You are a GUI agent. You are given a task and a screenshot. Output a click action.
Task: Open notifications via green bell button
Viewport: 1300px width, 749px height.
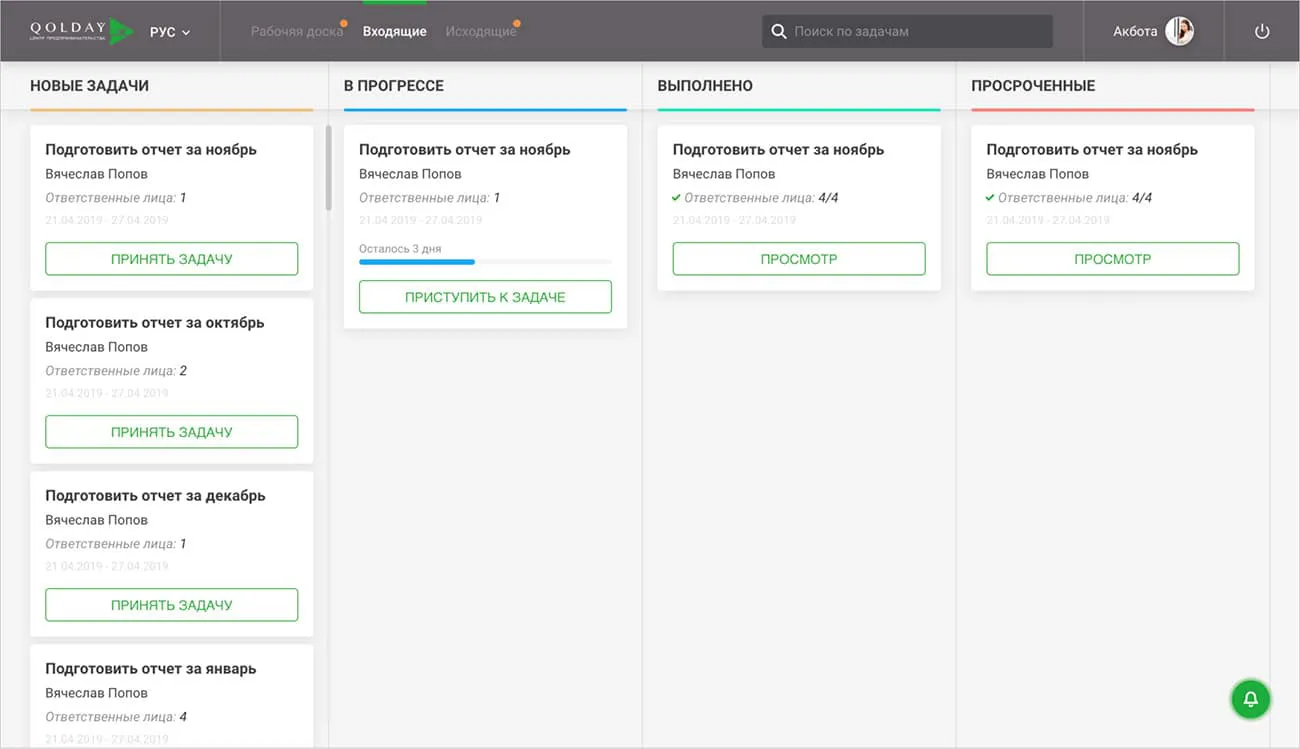1250,699
